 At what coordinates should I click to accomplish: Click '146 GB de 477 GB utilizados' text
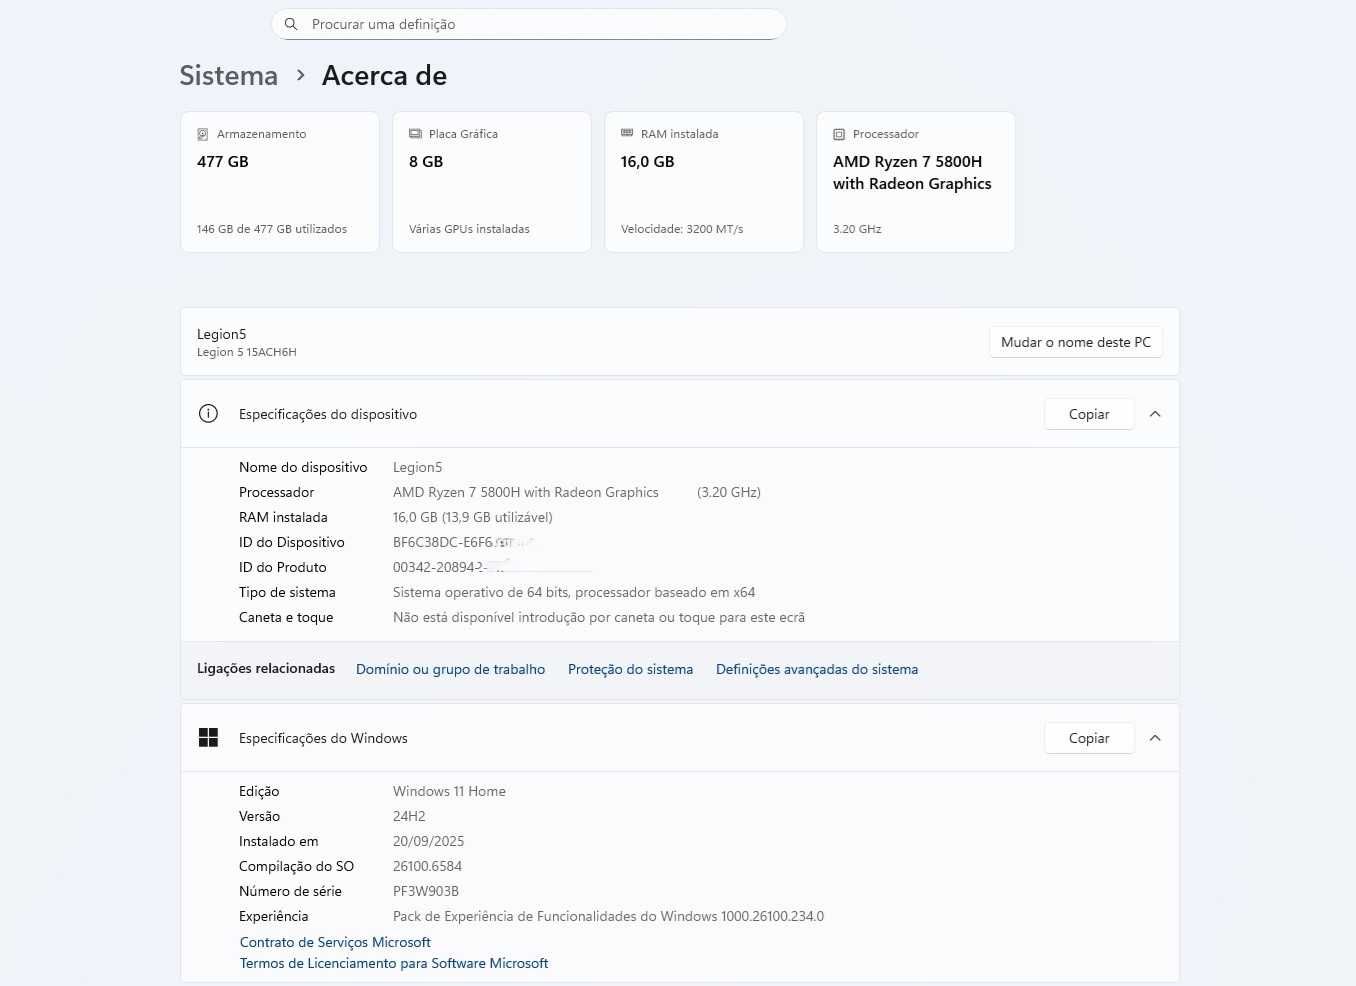[272, 229]
